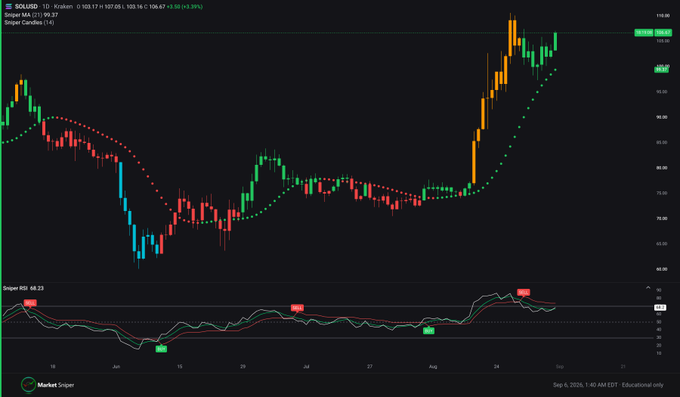The image size is (680, 397).
Task: Click the Jul label on time axis
Action: (306, 367)
